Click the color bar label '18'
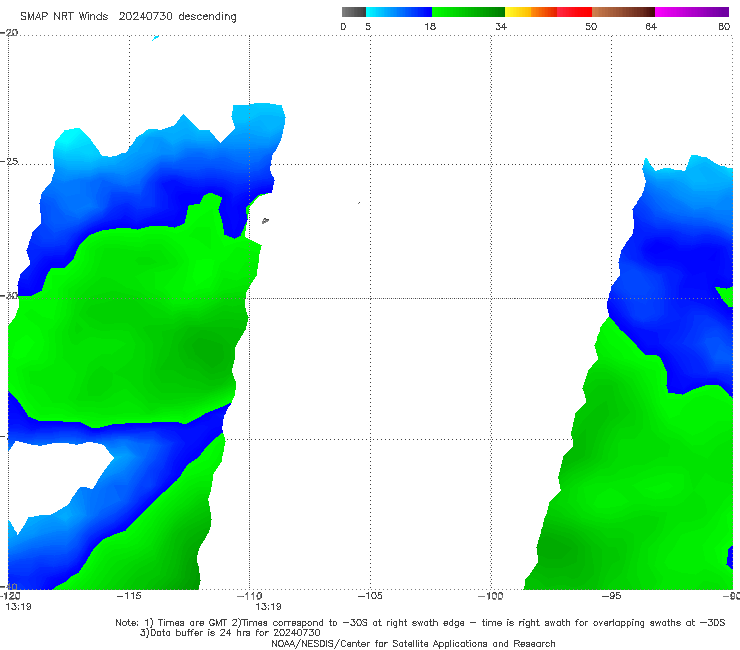740x650 pixels. [430, 27]
